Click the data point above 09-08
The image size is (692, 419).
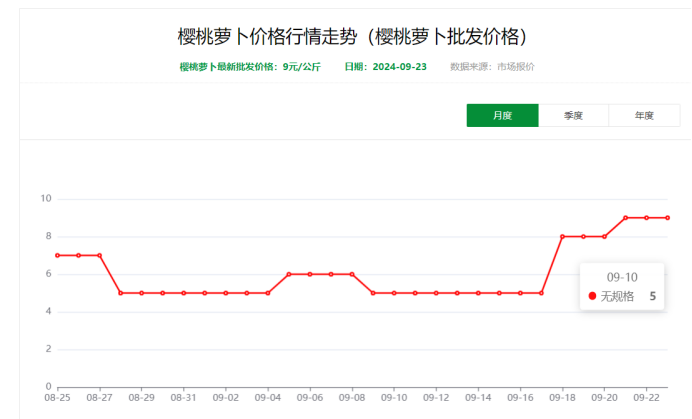click(352, 274)
